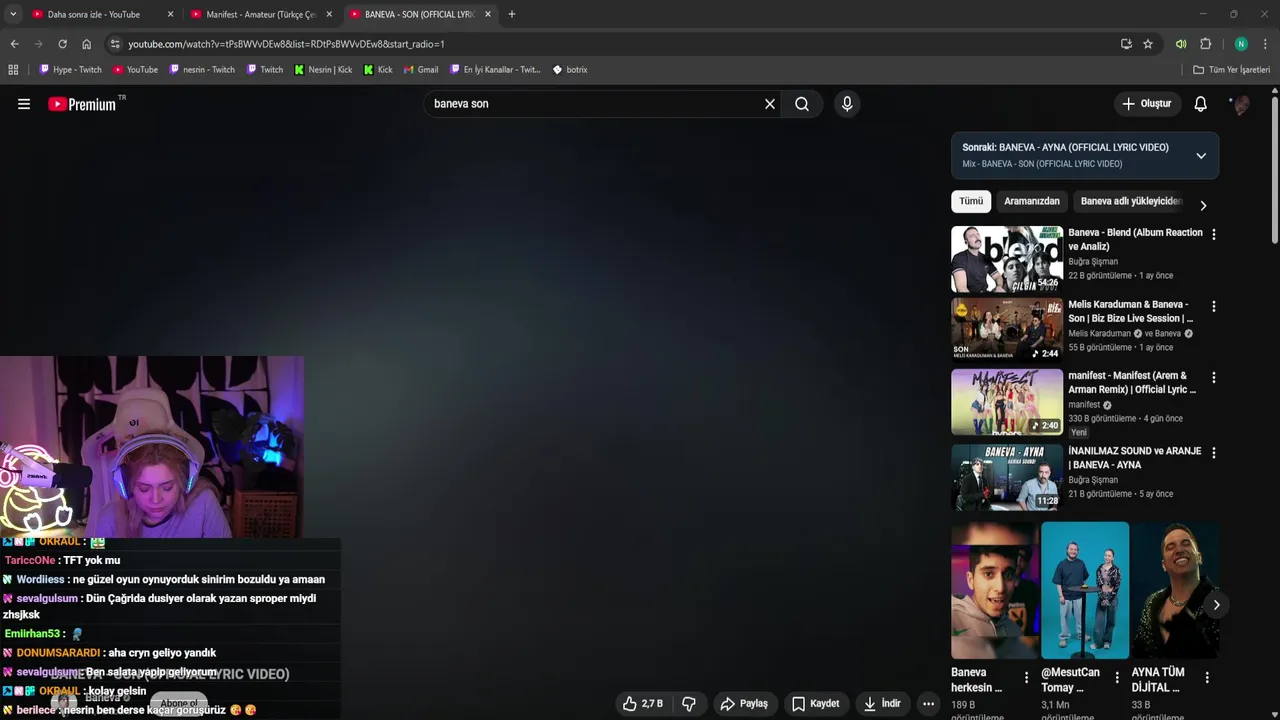The width and height of the screenshot is (1280, 720).
Task: Show next Shorts with right arrow
Action: tap(1216, 605)
